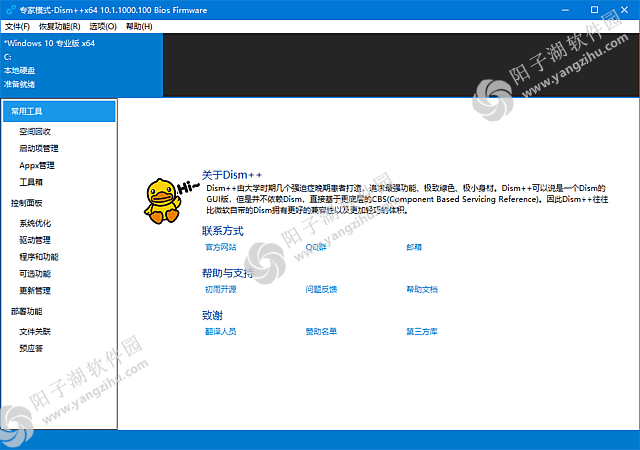Open 预应答 in the sidebar
This screenshot has height=450, width=640.
click(x=31, y=348)
